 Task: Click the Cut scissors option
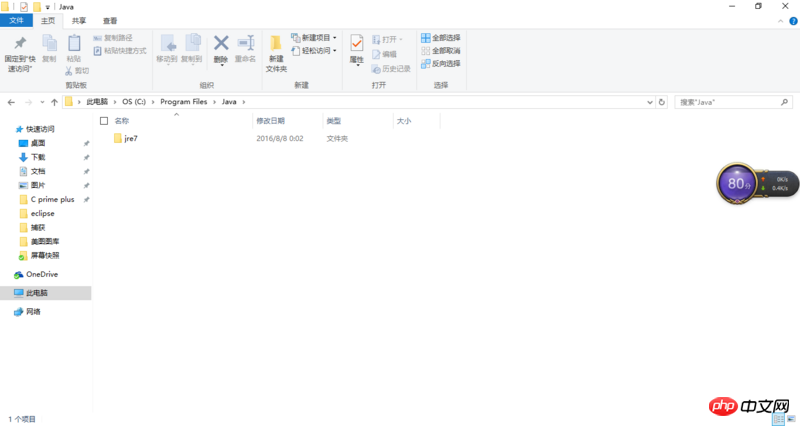tap(77, 71)
